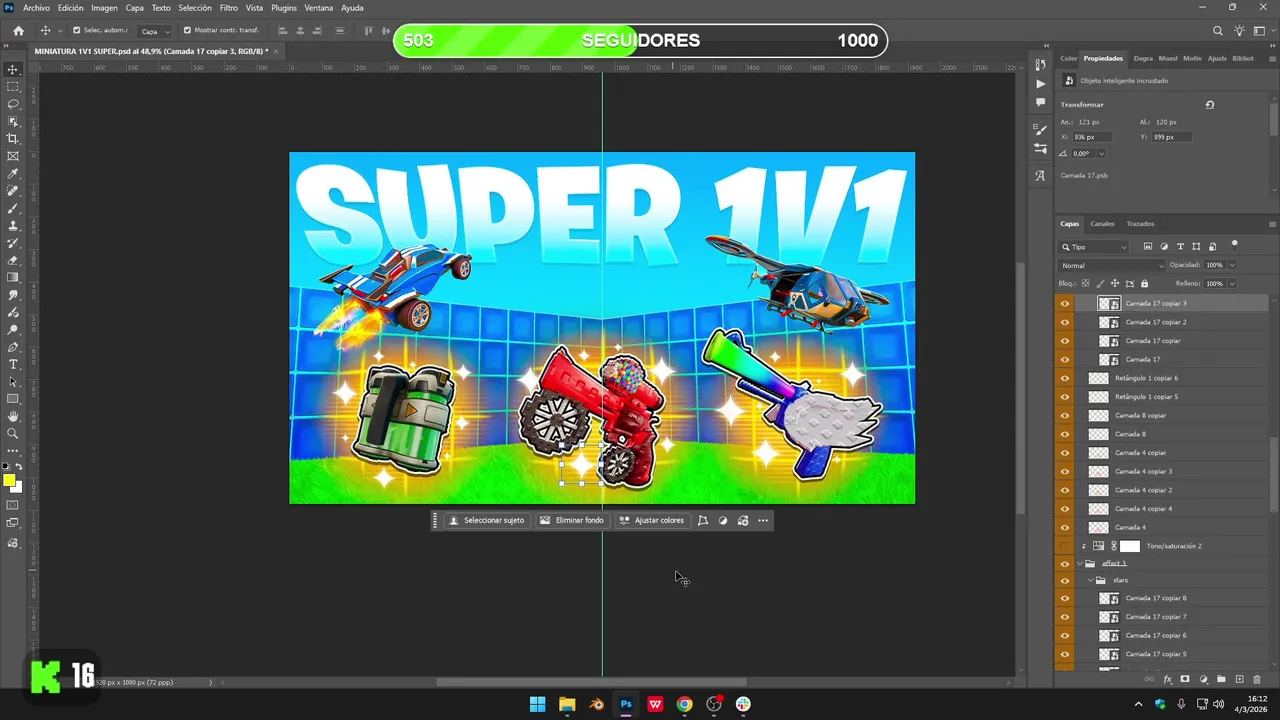Toggle the Selec. autom. checkbox

[76, 30]
